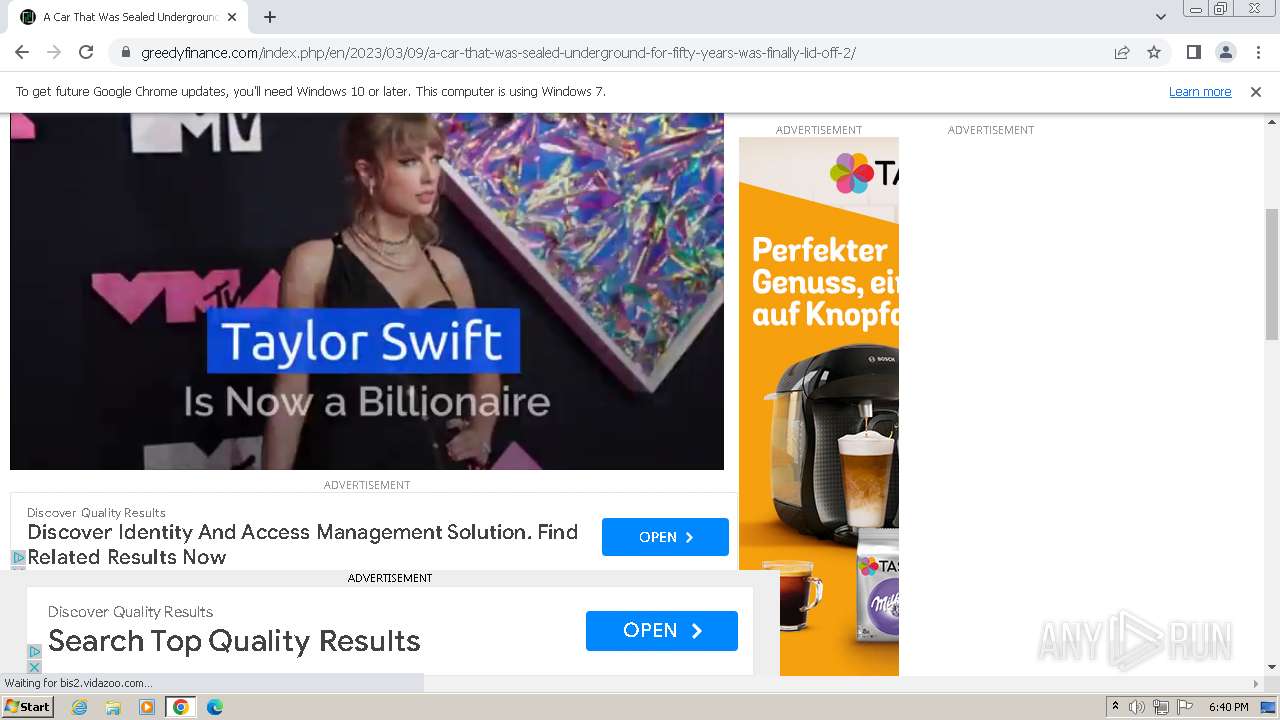Image resolution: width=1280 pixels, height=720 pixels.
Task: Click the AdChoices icon on bottom banner
Action: (34, 651)
